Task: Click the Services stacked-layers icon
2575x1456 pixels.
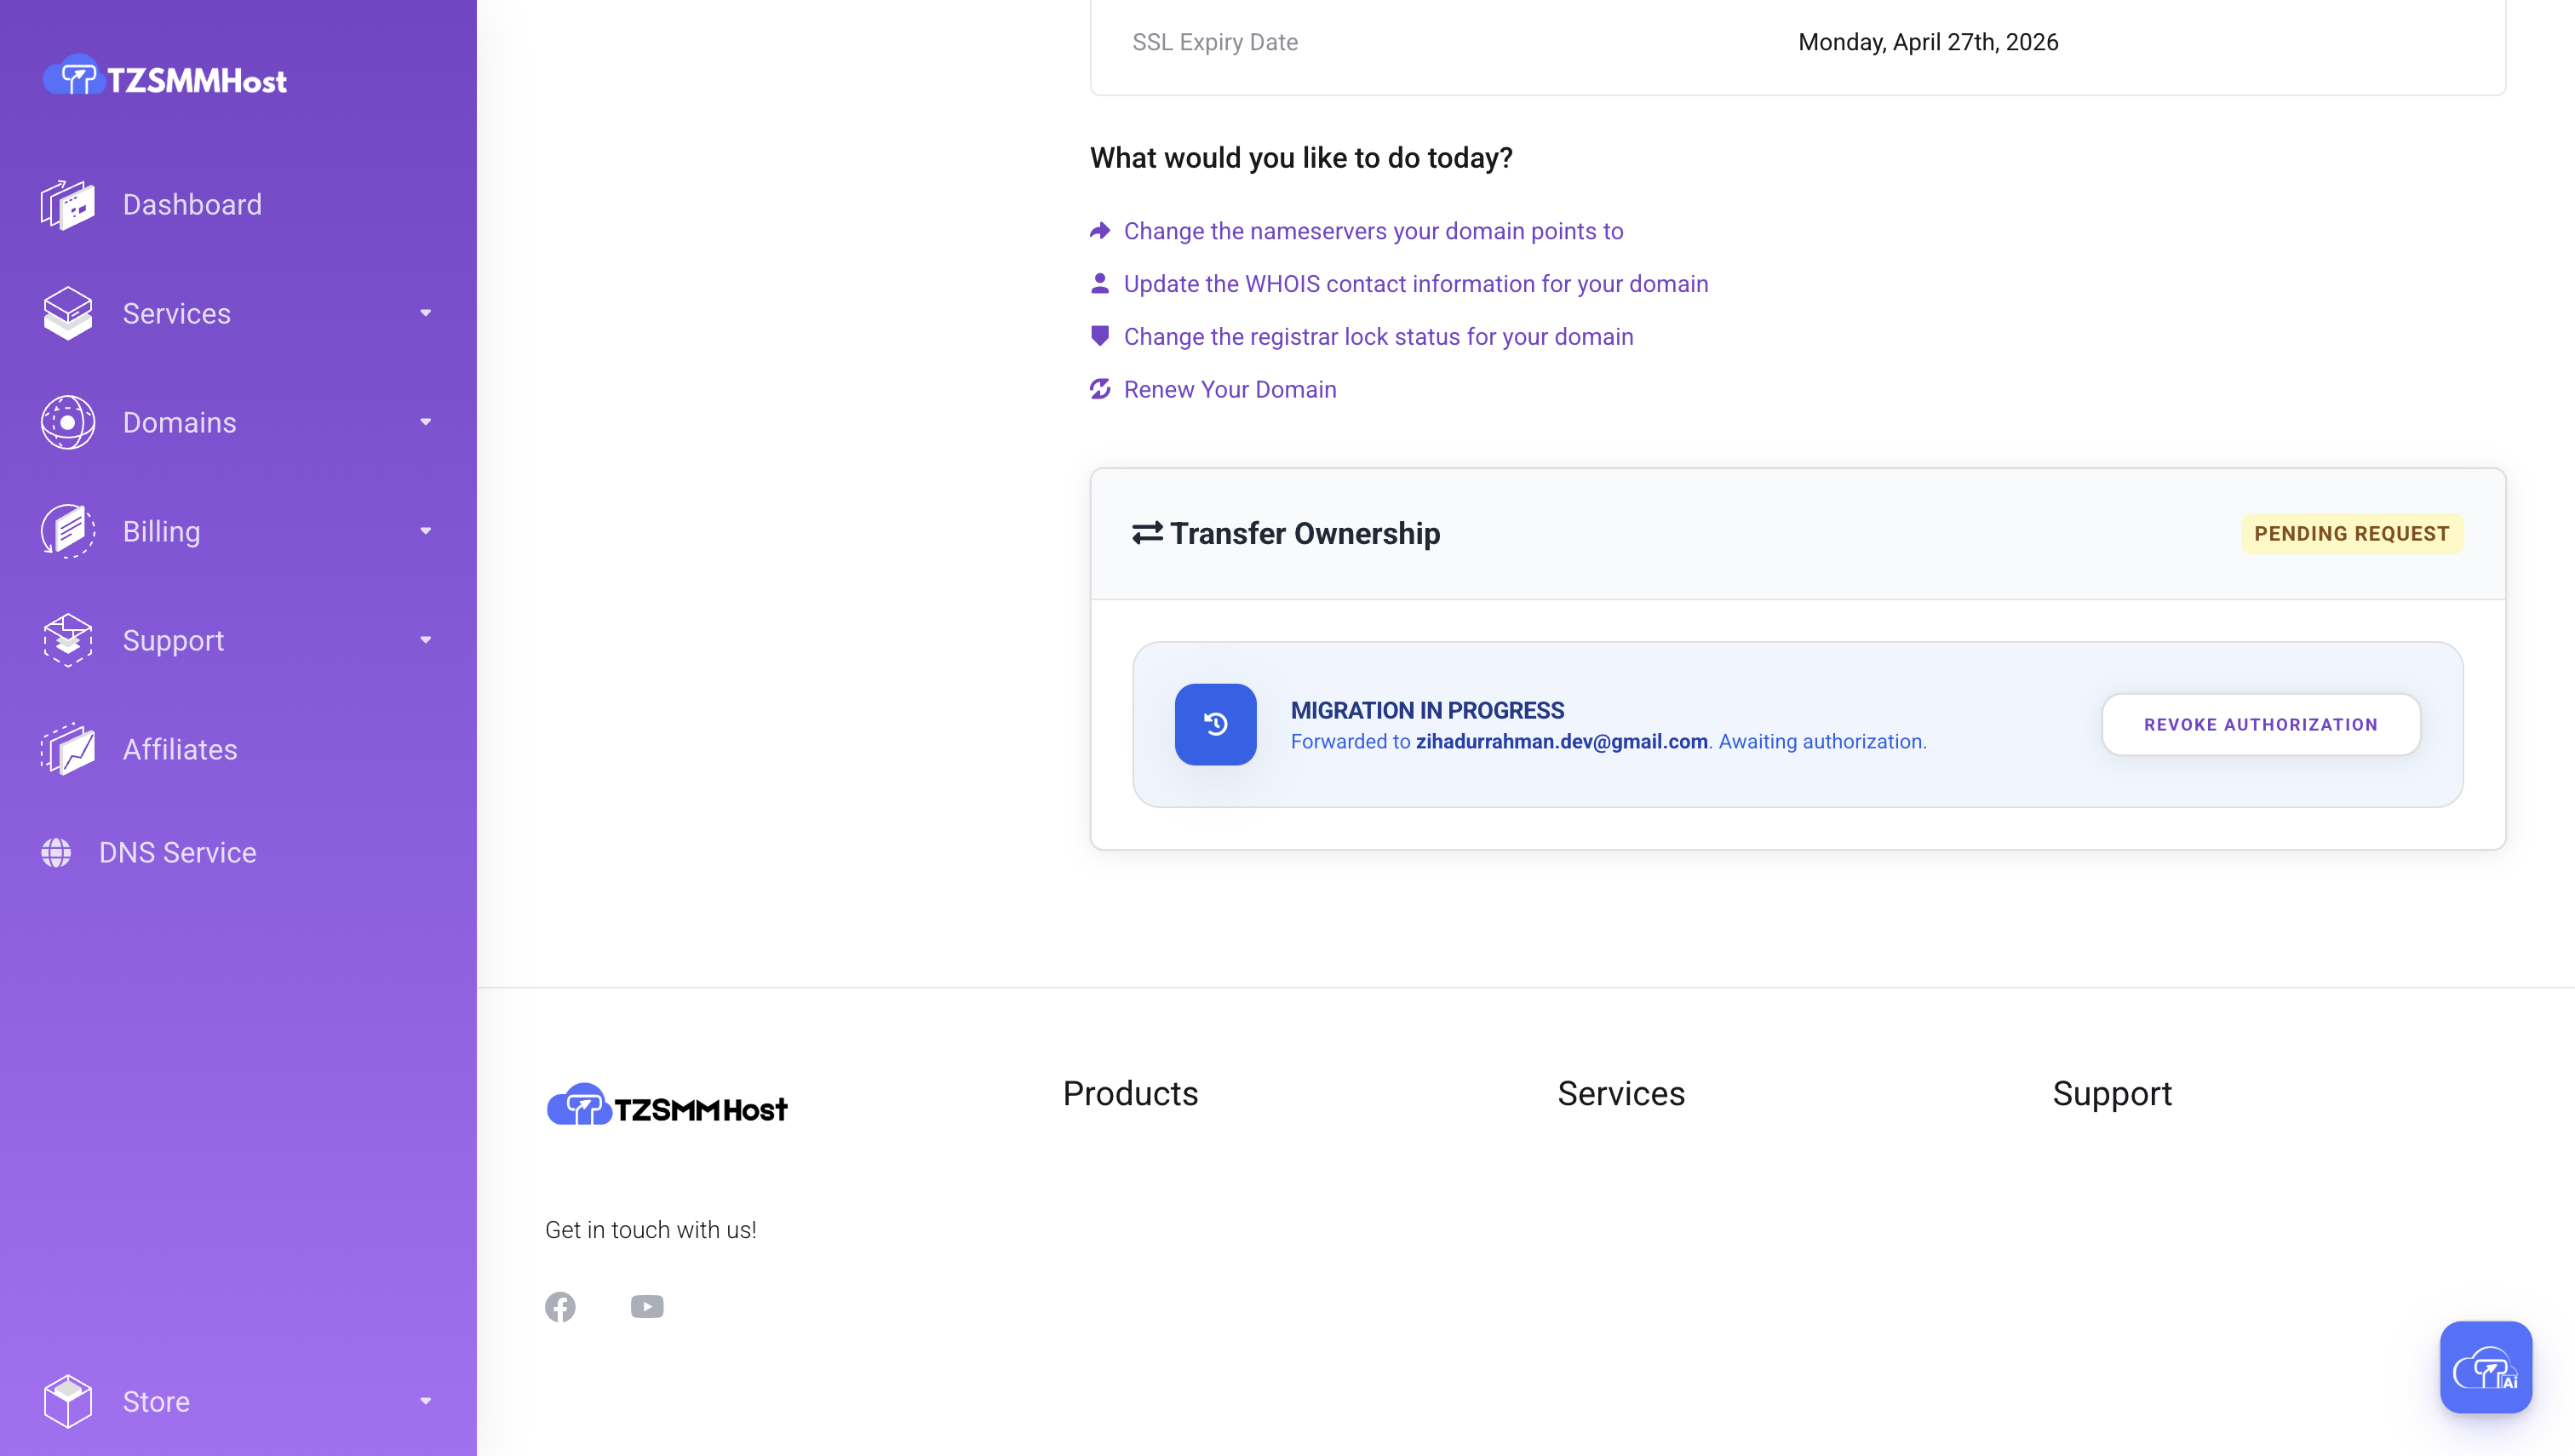Action: 67,313
